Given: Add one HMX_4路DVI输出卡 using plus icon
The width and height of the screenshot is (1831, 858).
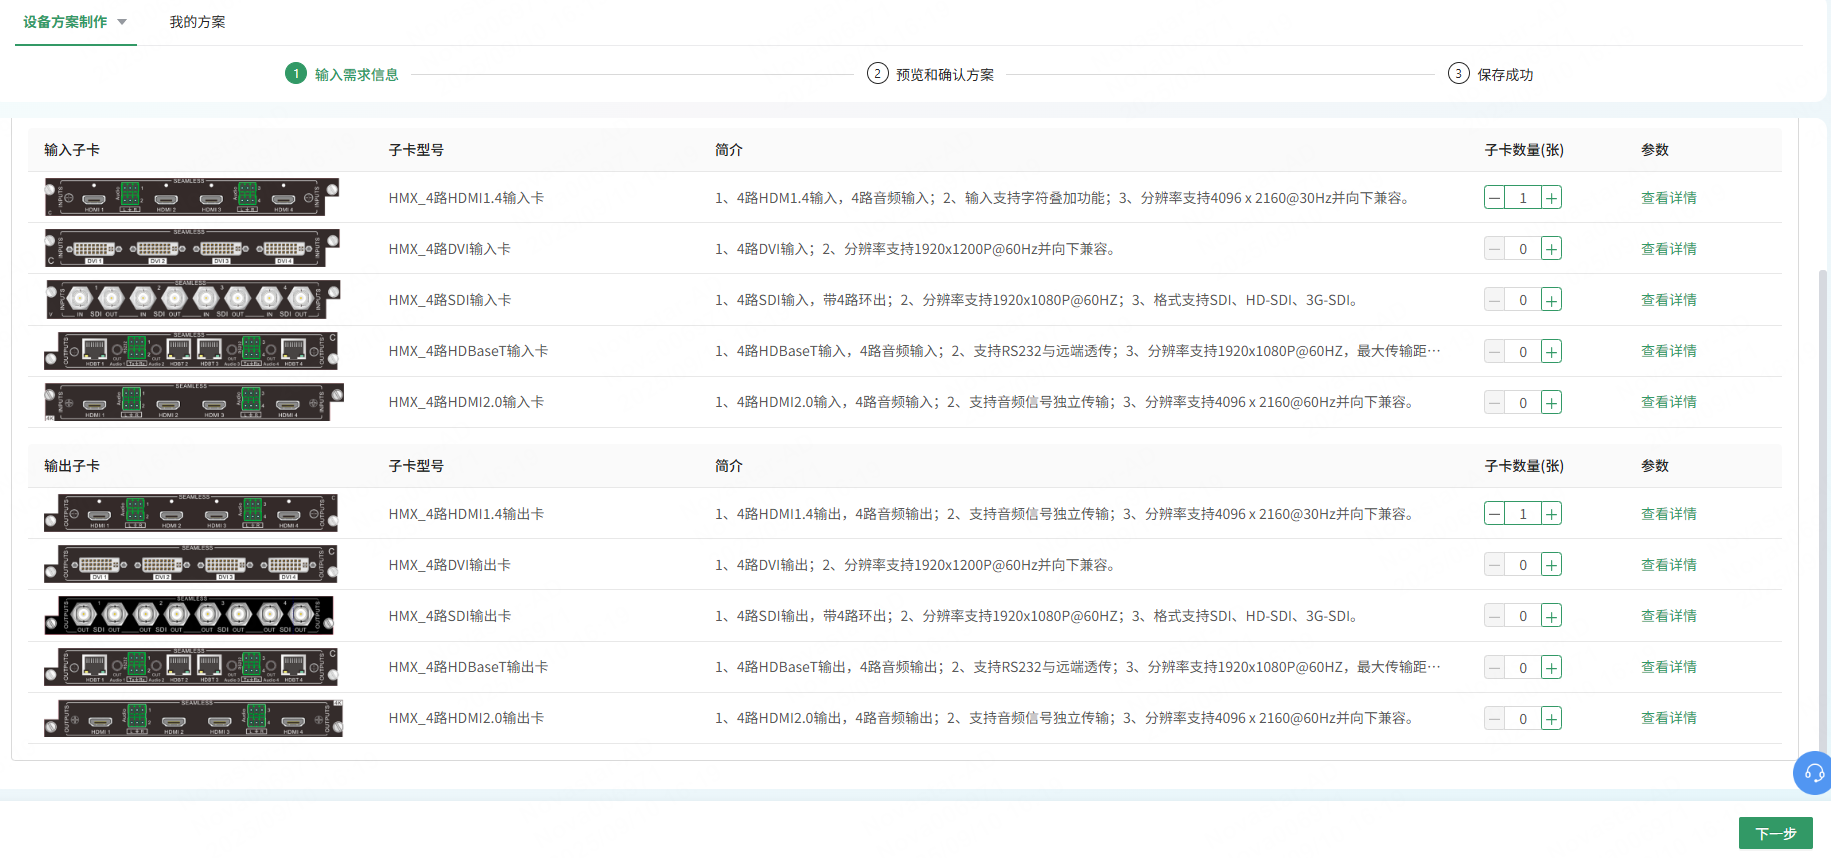Looking at the screenshot, I should point(1551,565).
